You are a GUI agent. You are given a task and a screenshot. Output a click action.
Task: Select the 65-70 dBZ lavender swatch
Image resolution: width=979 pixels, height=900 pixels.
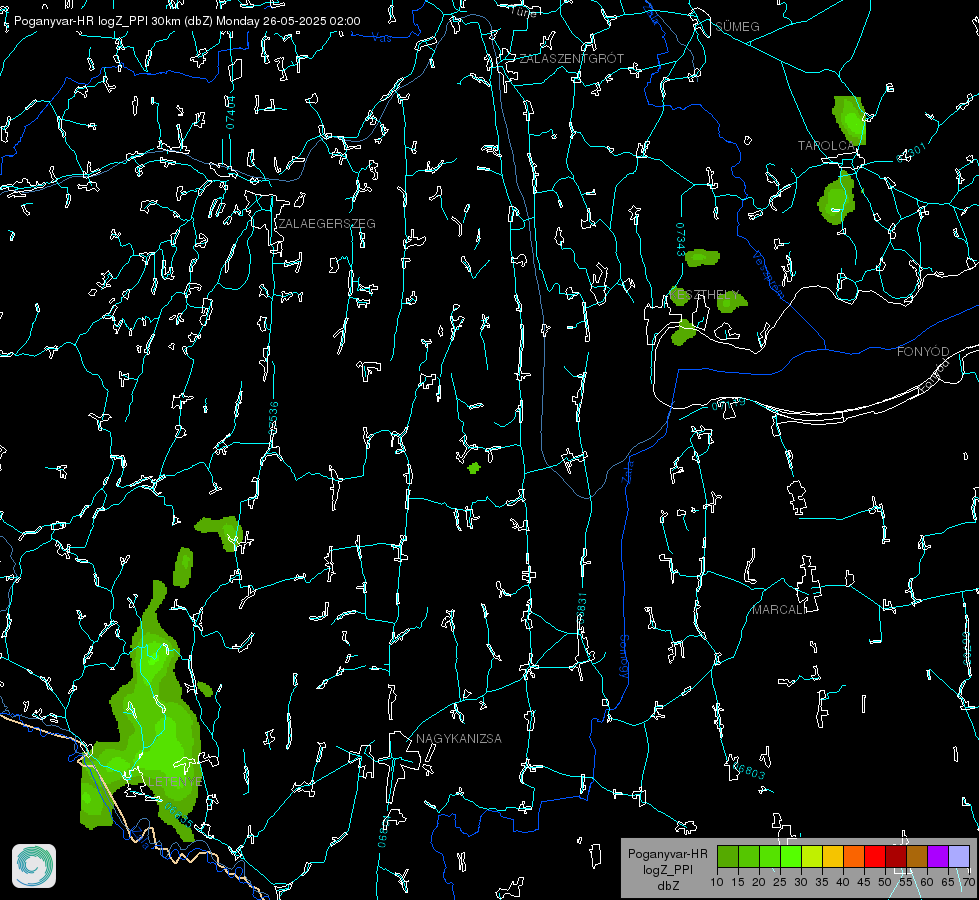(959, 856)
